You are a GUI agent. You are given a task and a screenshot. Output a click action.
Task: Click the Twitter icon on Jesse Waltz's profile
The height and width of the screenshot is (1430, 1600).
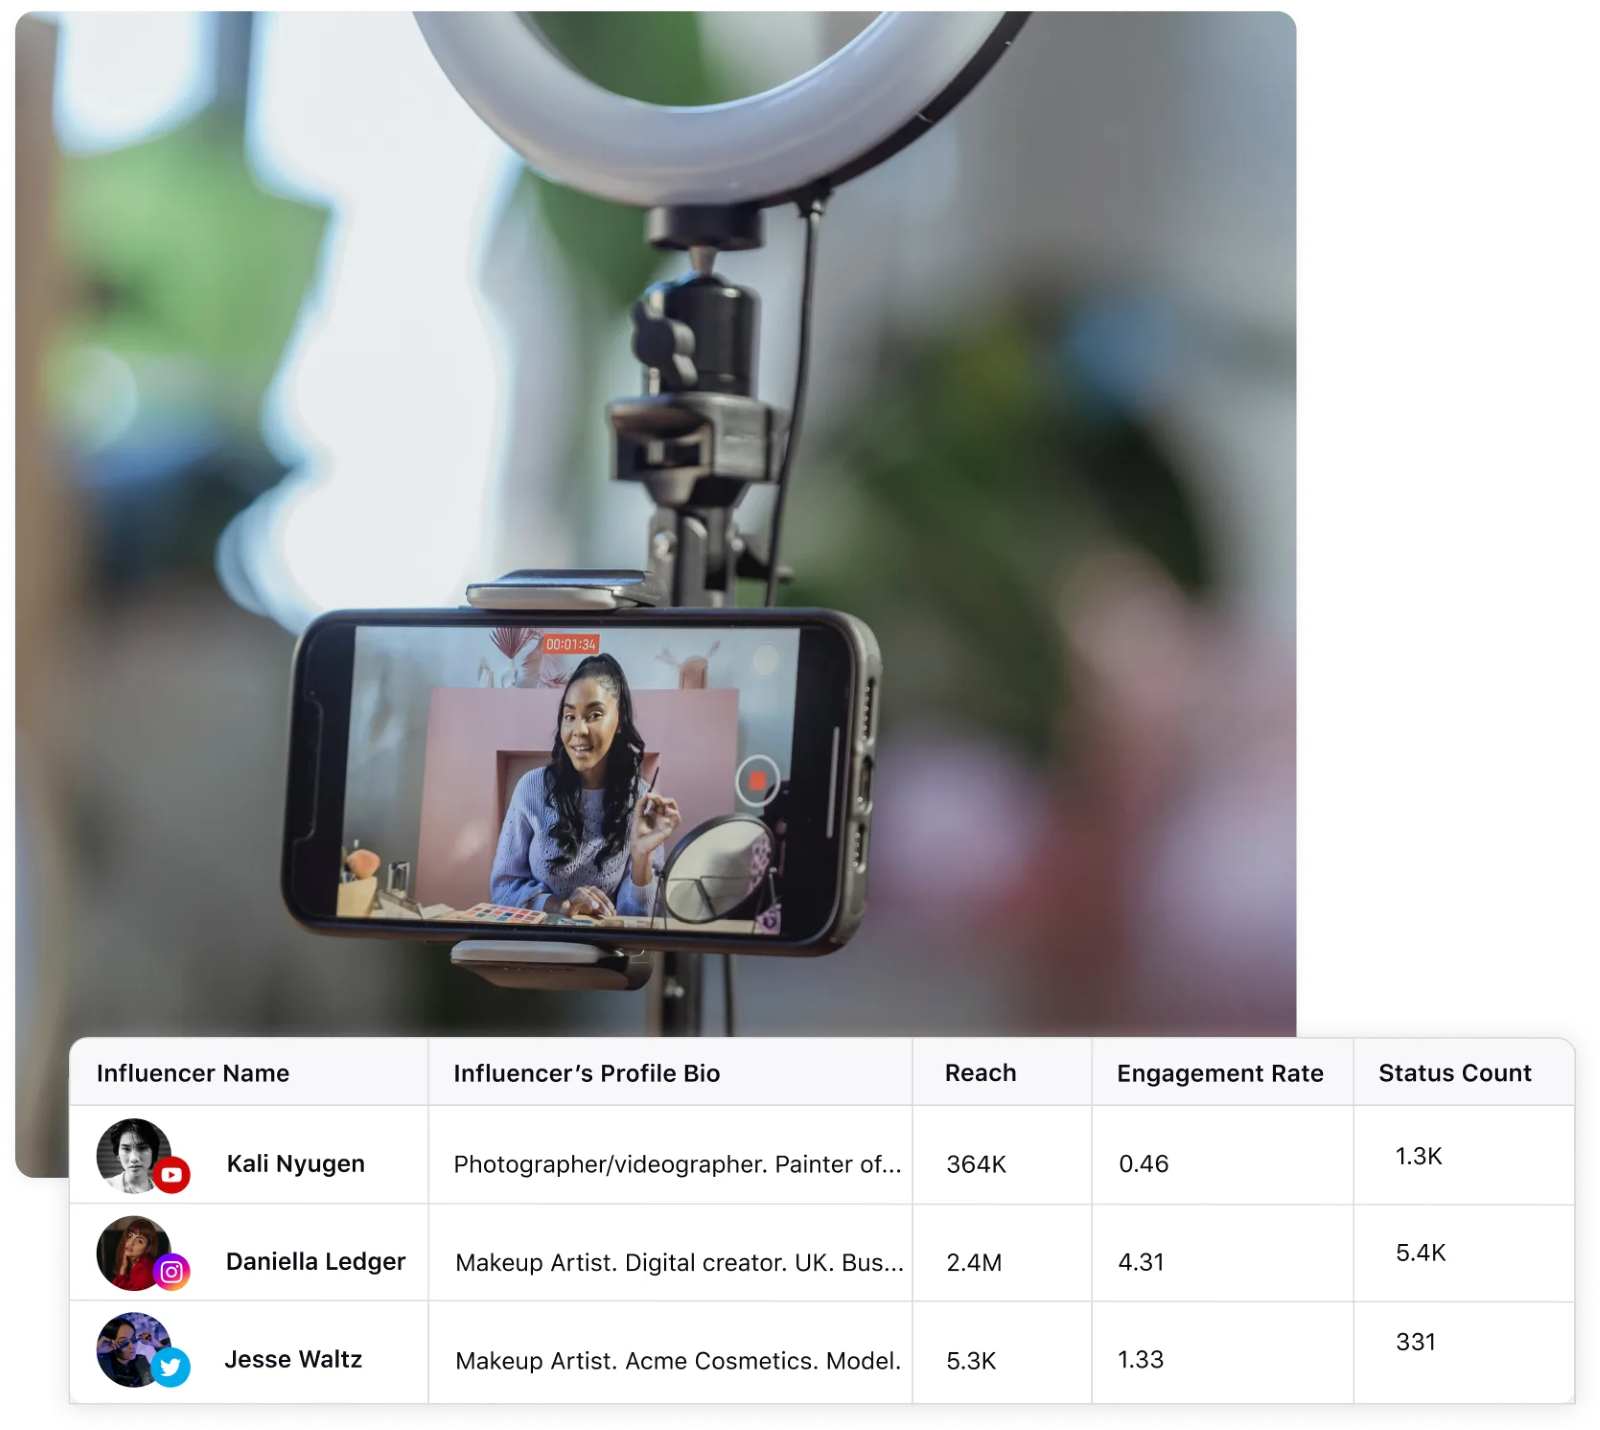click(x=171, y=1366)
